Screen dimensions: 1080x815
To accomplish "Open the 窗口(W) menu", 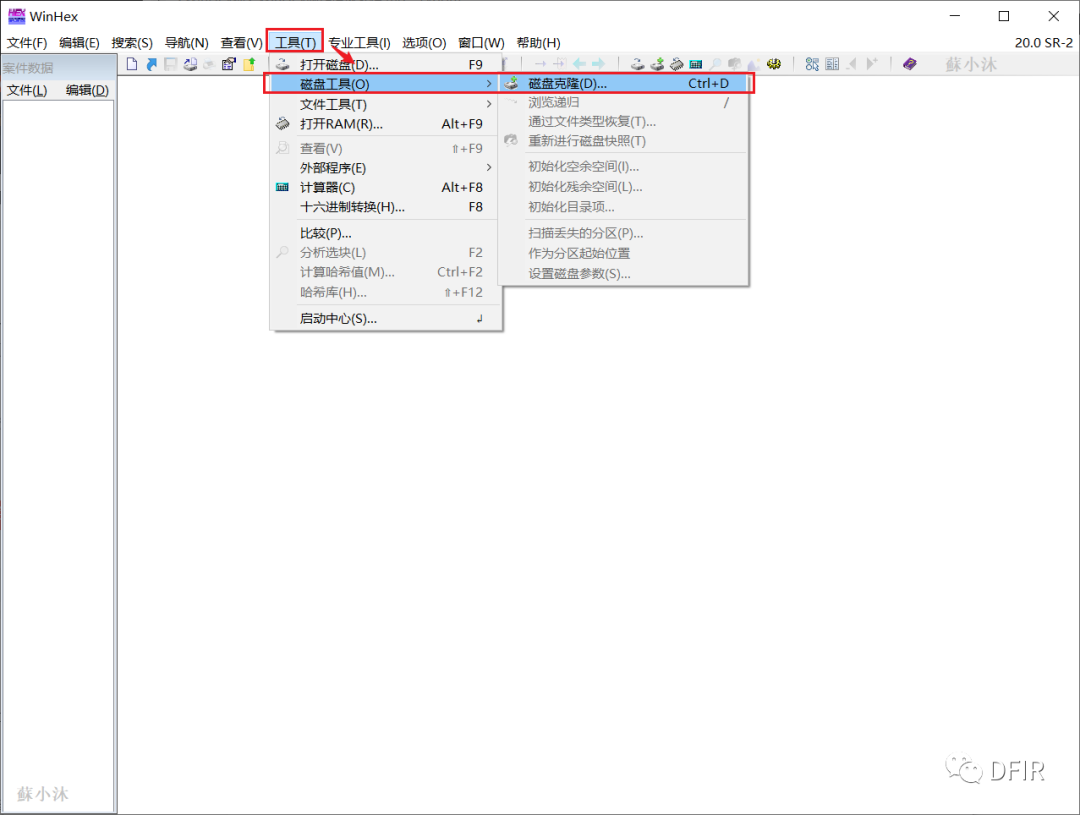I will tap(481, 43).
